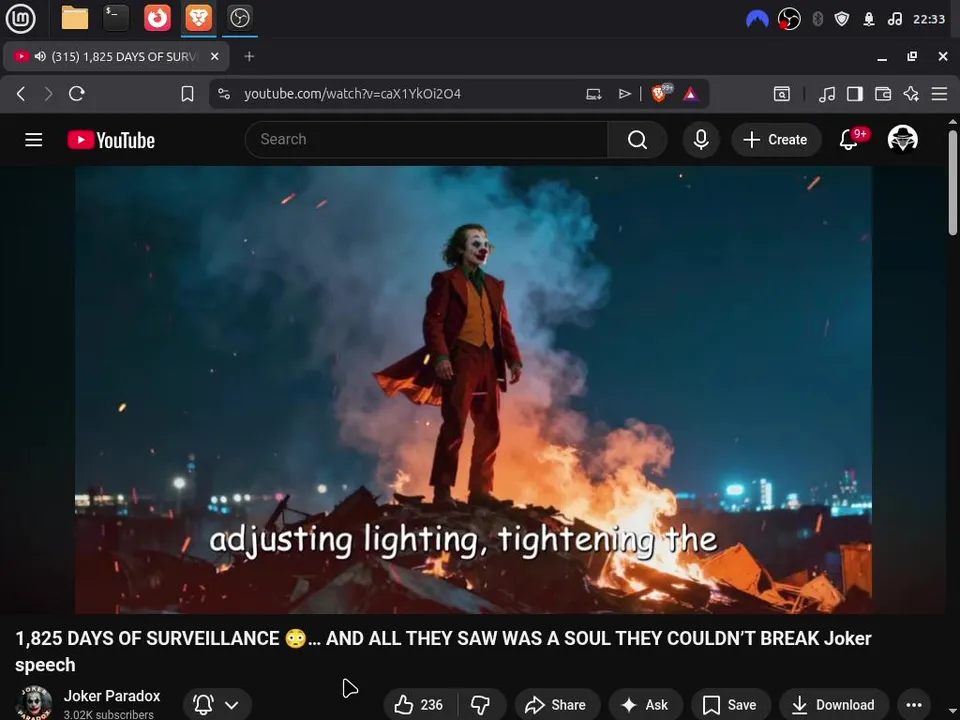
Task: Click the Create button
Action: (x=776, y=140)
